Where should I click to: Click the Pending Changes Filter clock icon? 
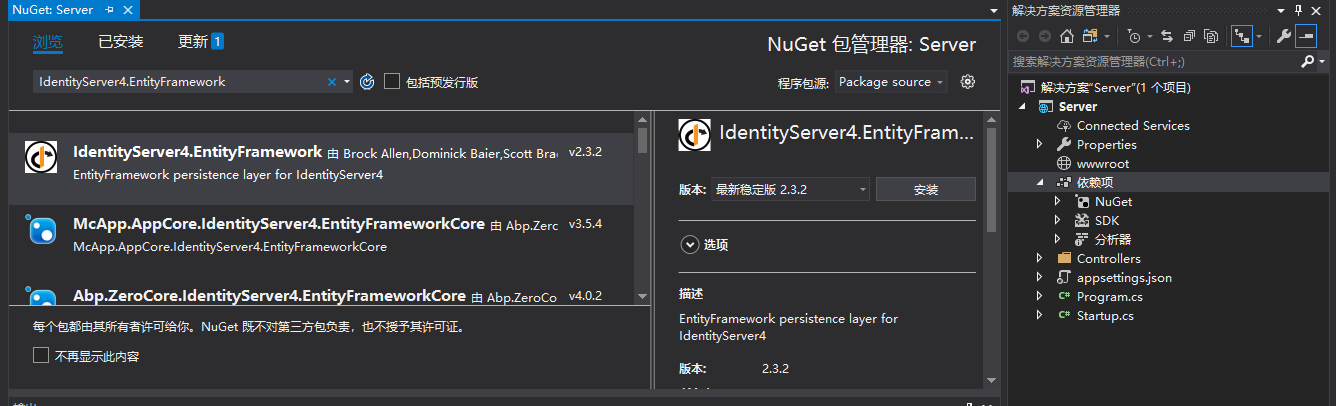pos(1133,36)
